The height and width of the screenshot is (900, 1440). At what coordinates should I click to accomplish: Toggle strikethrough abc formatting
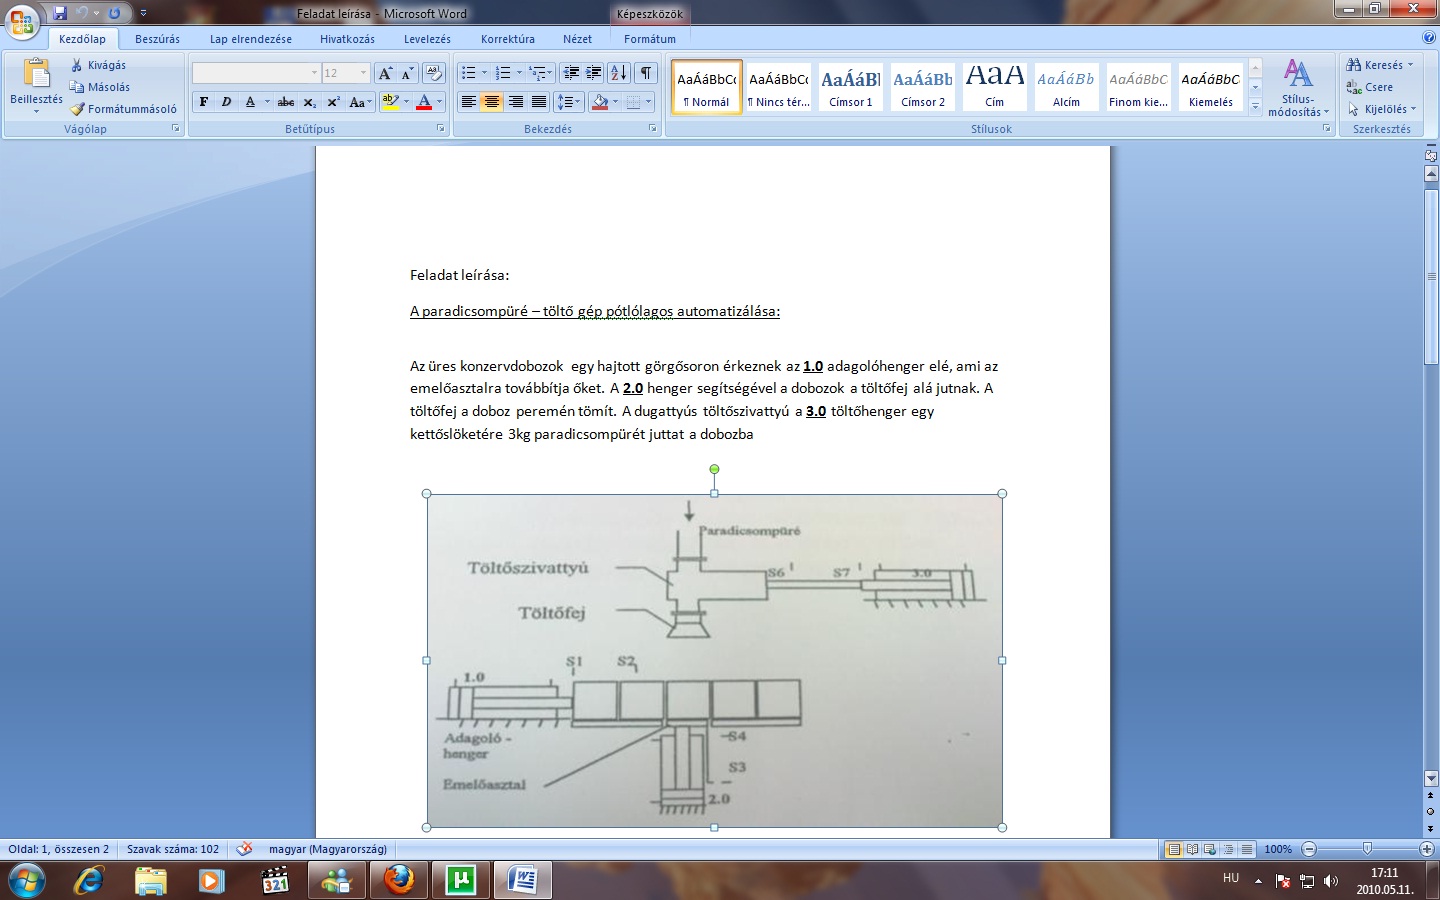286,102
